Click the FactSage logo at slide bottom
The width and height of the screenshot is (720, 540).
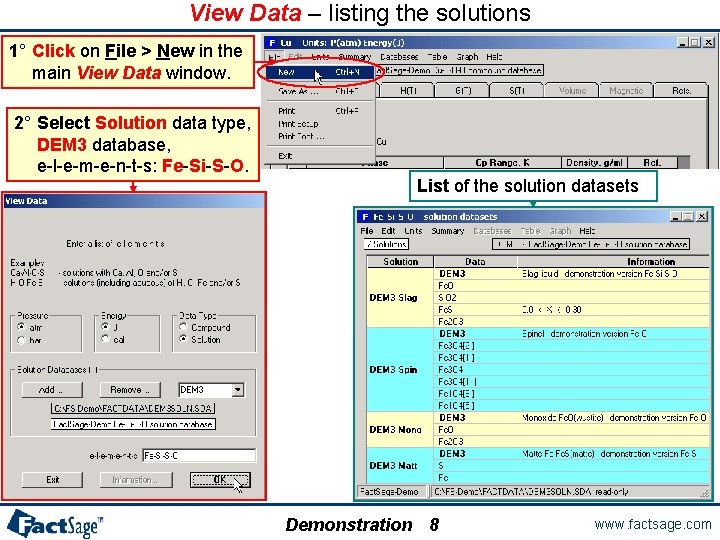click(55, 524)
